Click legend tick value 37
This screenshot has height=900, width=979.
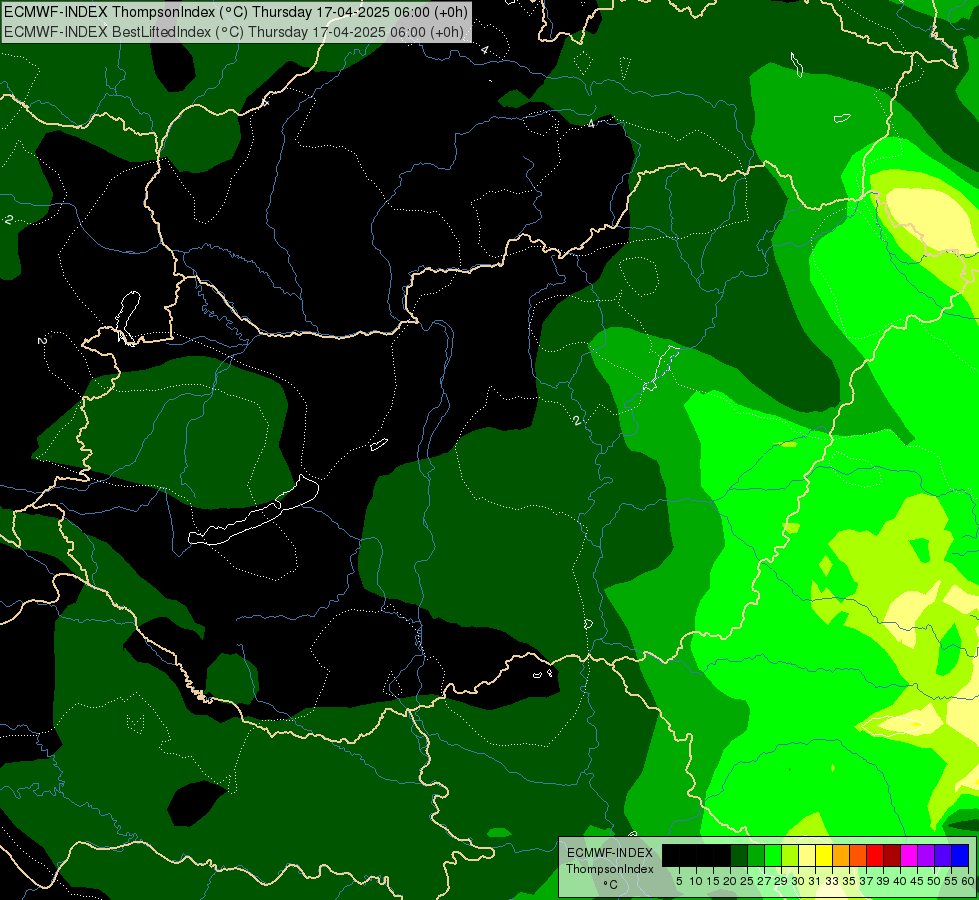click(x=867, y=881)
